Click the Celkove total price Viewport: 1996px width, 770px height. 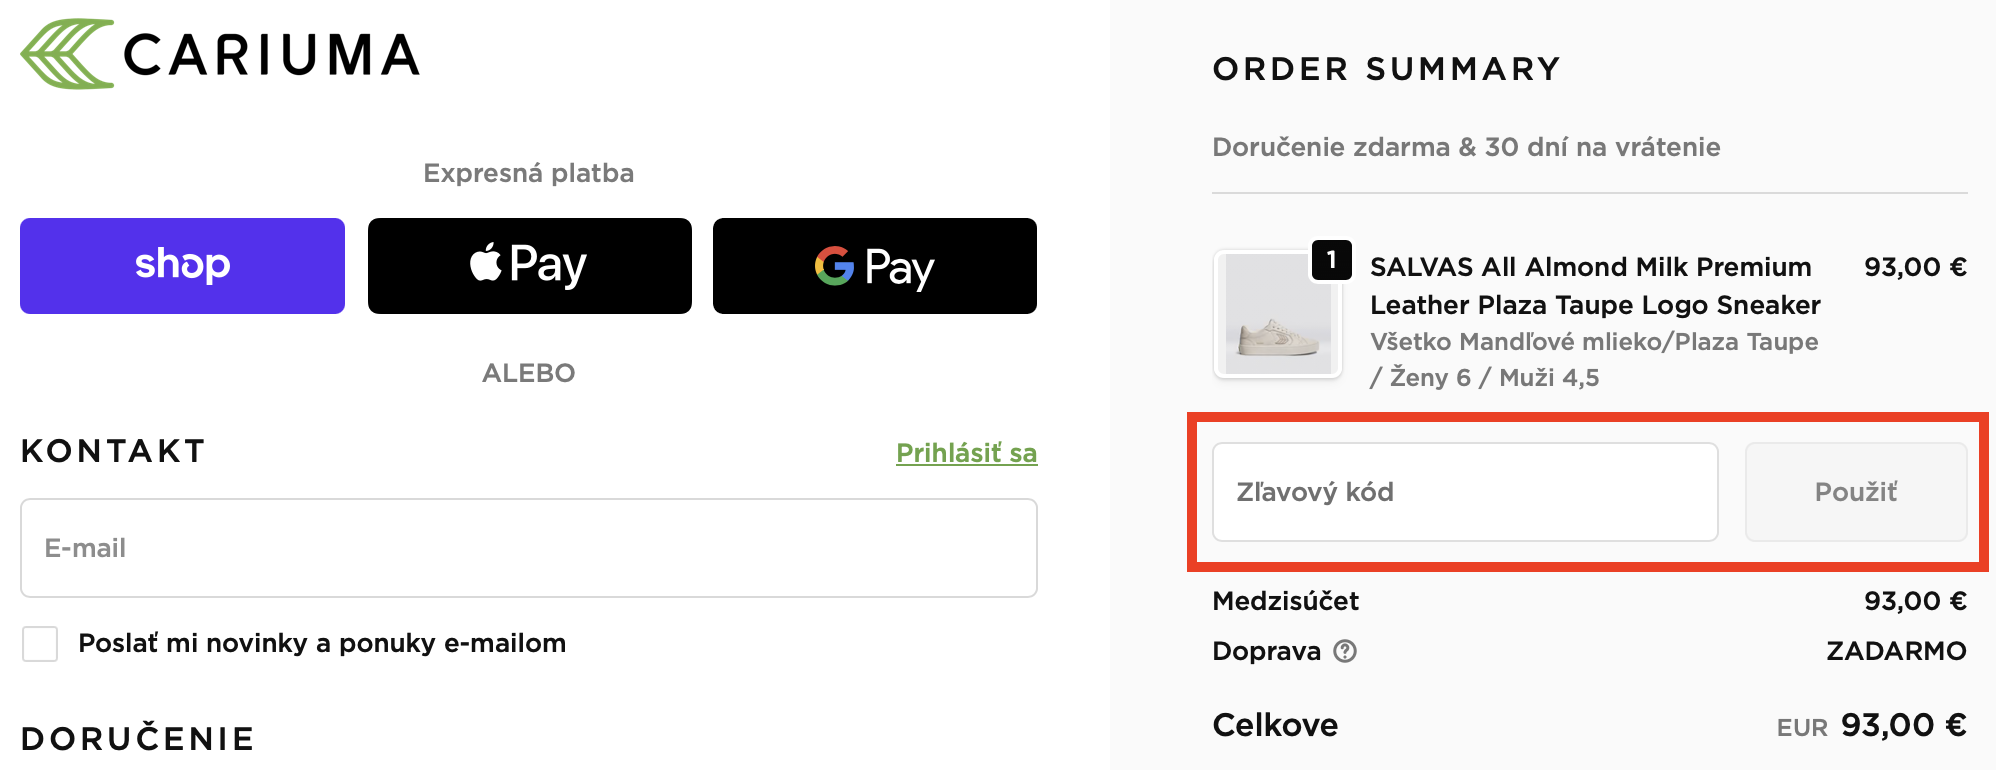click(x=1903, y=725)
